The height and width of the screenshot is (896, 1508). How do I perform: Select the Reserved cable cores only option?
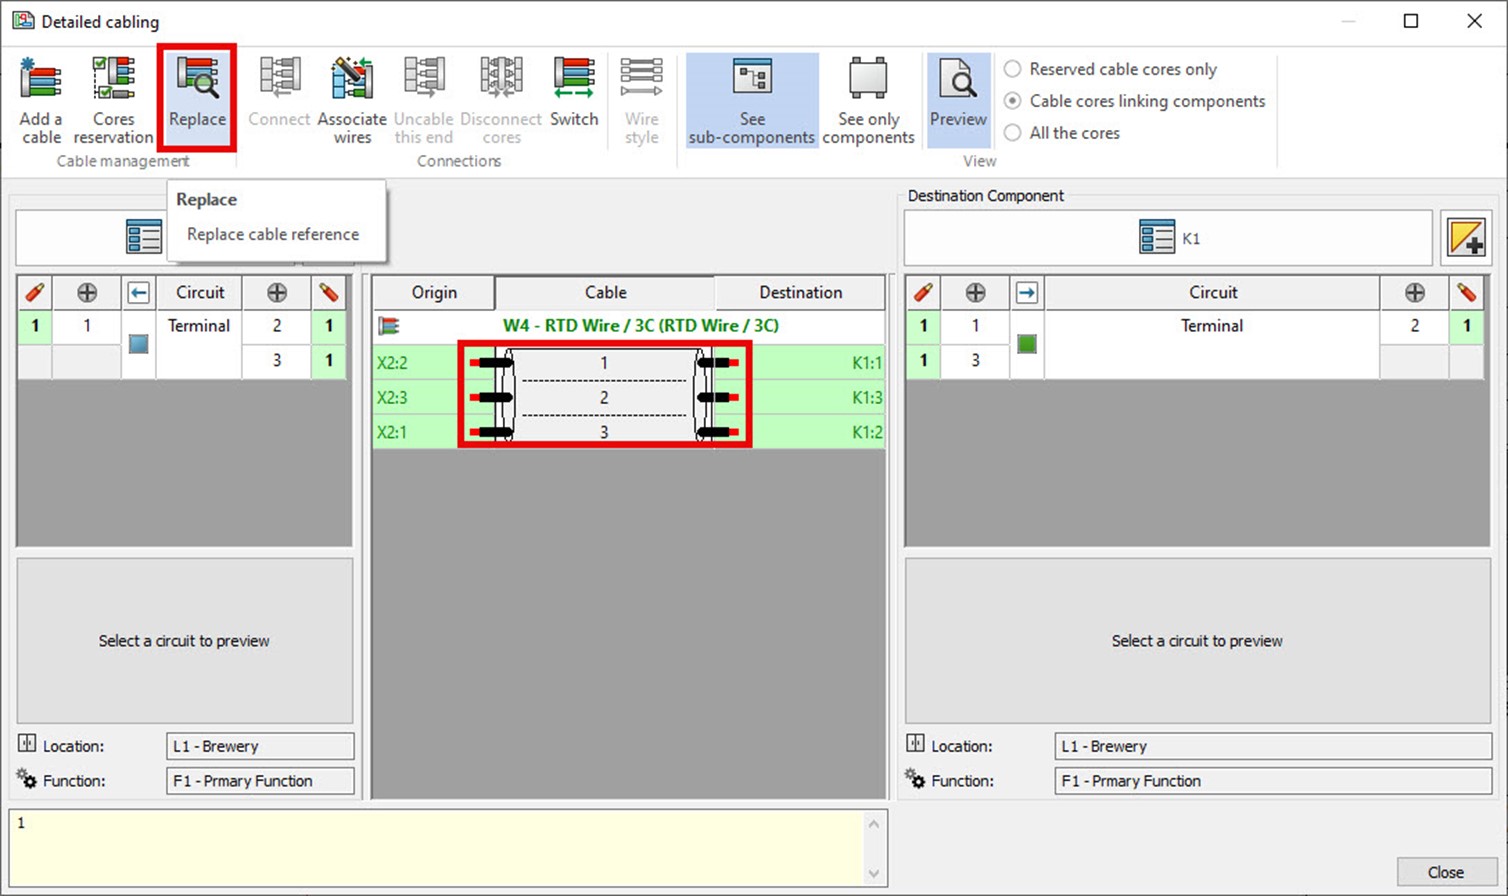(x=1012, y=69)
